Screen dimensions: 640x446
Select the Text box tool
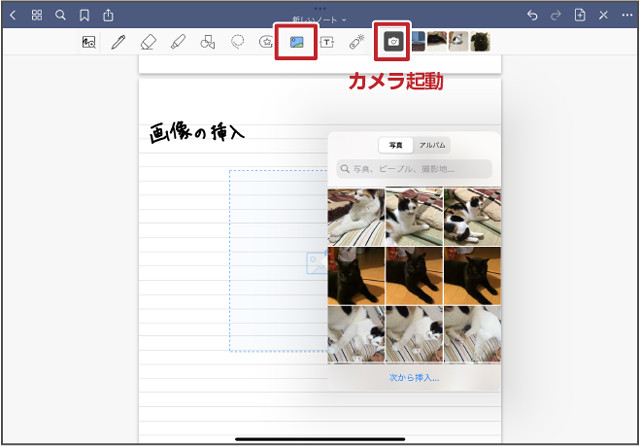pyautogui.click(x=326, y=42)
